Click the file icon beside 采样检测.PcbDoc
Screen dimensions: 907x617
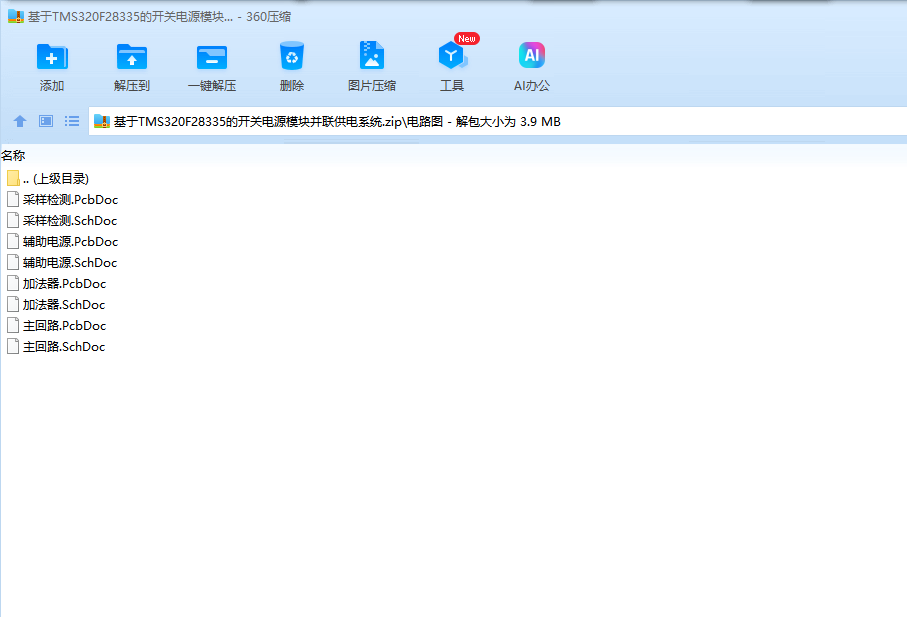pos(13,199)
